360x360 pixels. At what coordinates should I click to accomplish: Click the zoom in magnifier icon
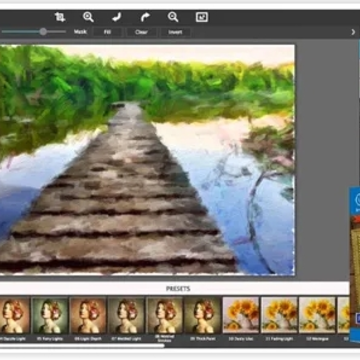tap(88, 17)
